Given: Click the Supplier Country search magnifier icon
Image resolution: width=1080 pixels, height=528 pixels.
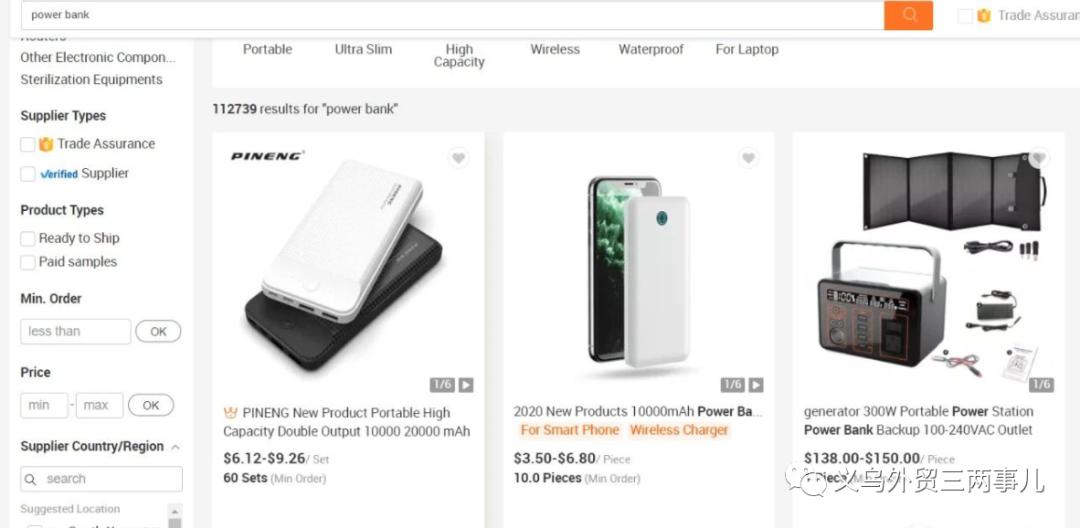Looking at the screenshot, I should pos(31,479).
